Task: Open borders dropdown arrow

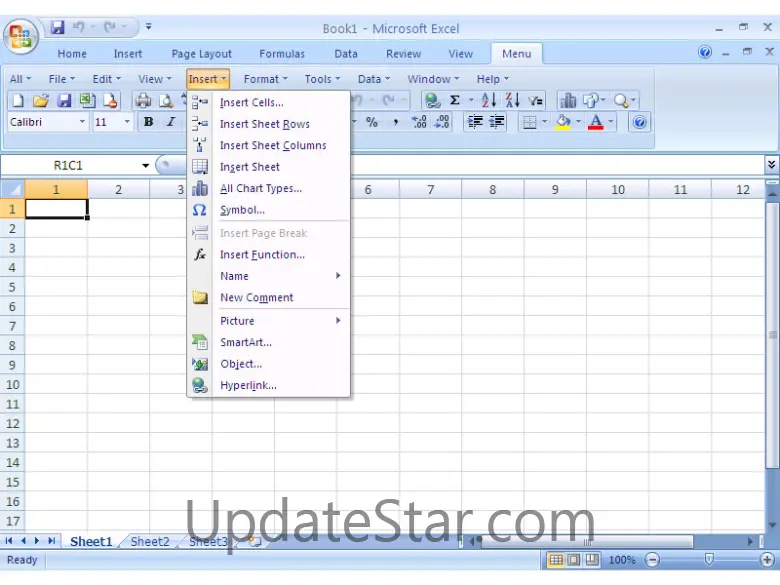Action: (544, 122)
